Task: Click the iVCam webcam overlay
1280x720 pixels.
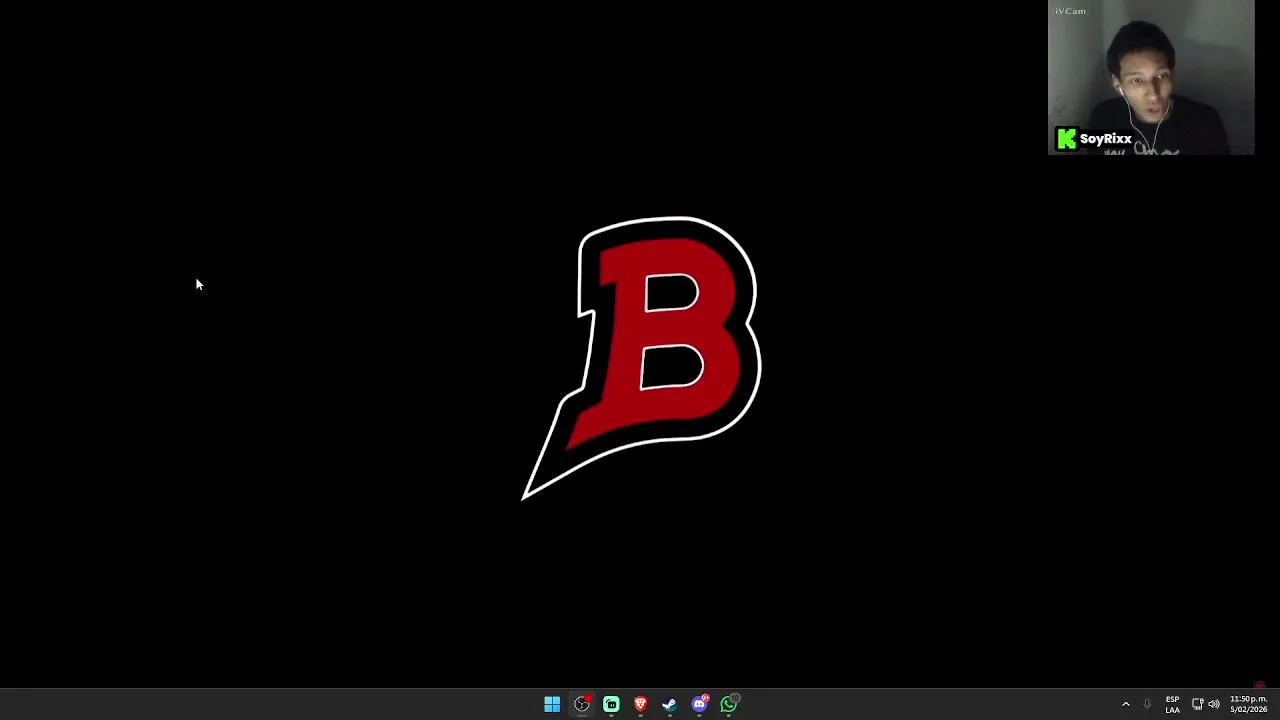Action: [1151, 78]
